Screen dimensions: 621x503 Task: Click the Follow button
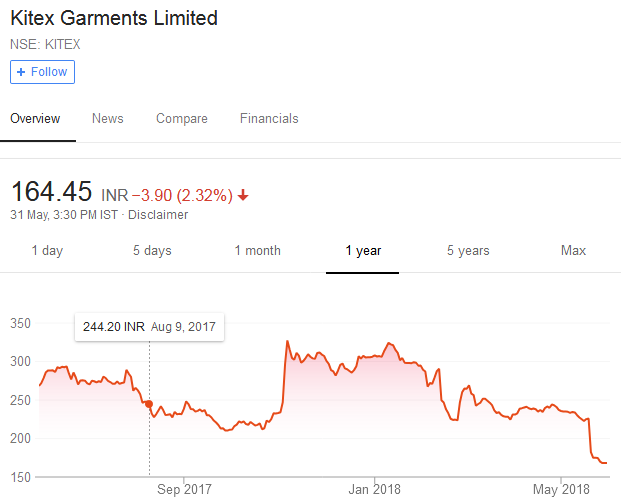pos(42,72)
